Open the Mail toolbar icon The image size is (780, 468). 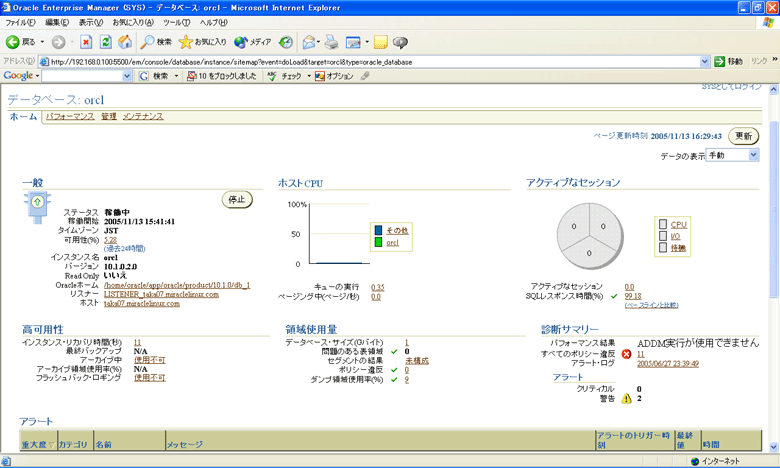309,42
